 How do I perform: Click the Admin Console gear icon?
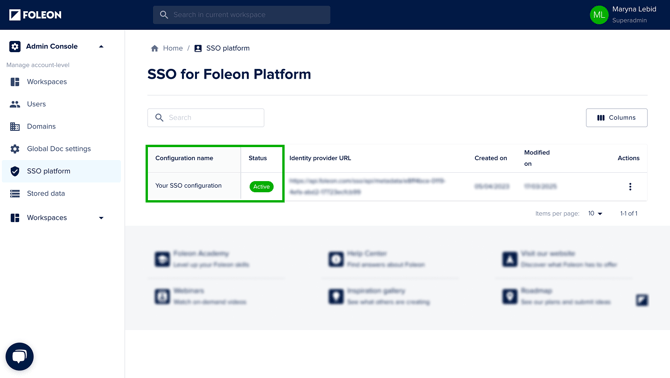15,46
